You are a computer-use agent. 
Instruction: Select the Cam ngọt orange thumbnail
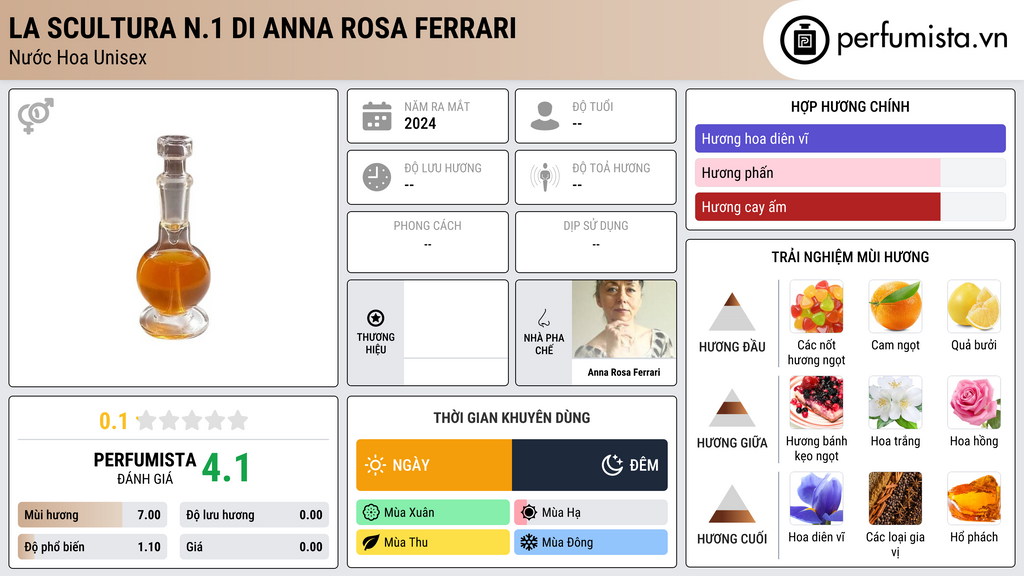point(895,307)
